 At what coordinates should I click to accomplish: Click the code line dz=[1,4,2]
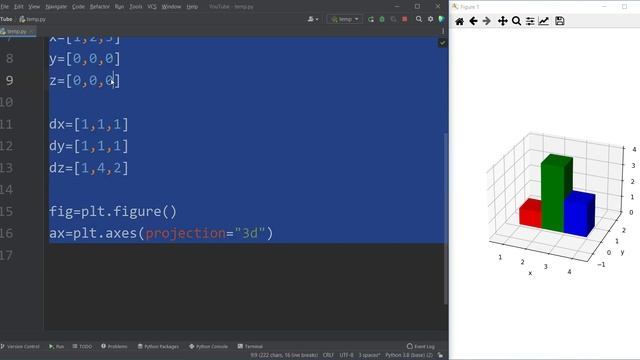point(89,168)
